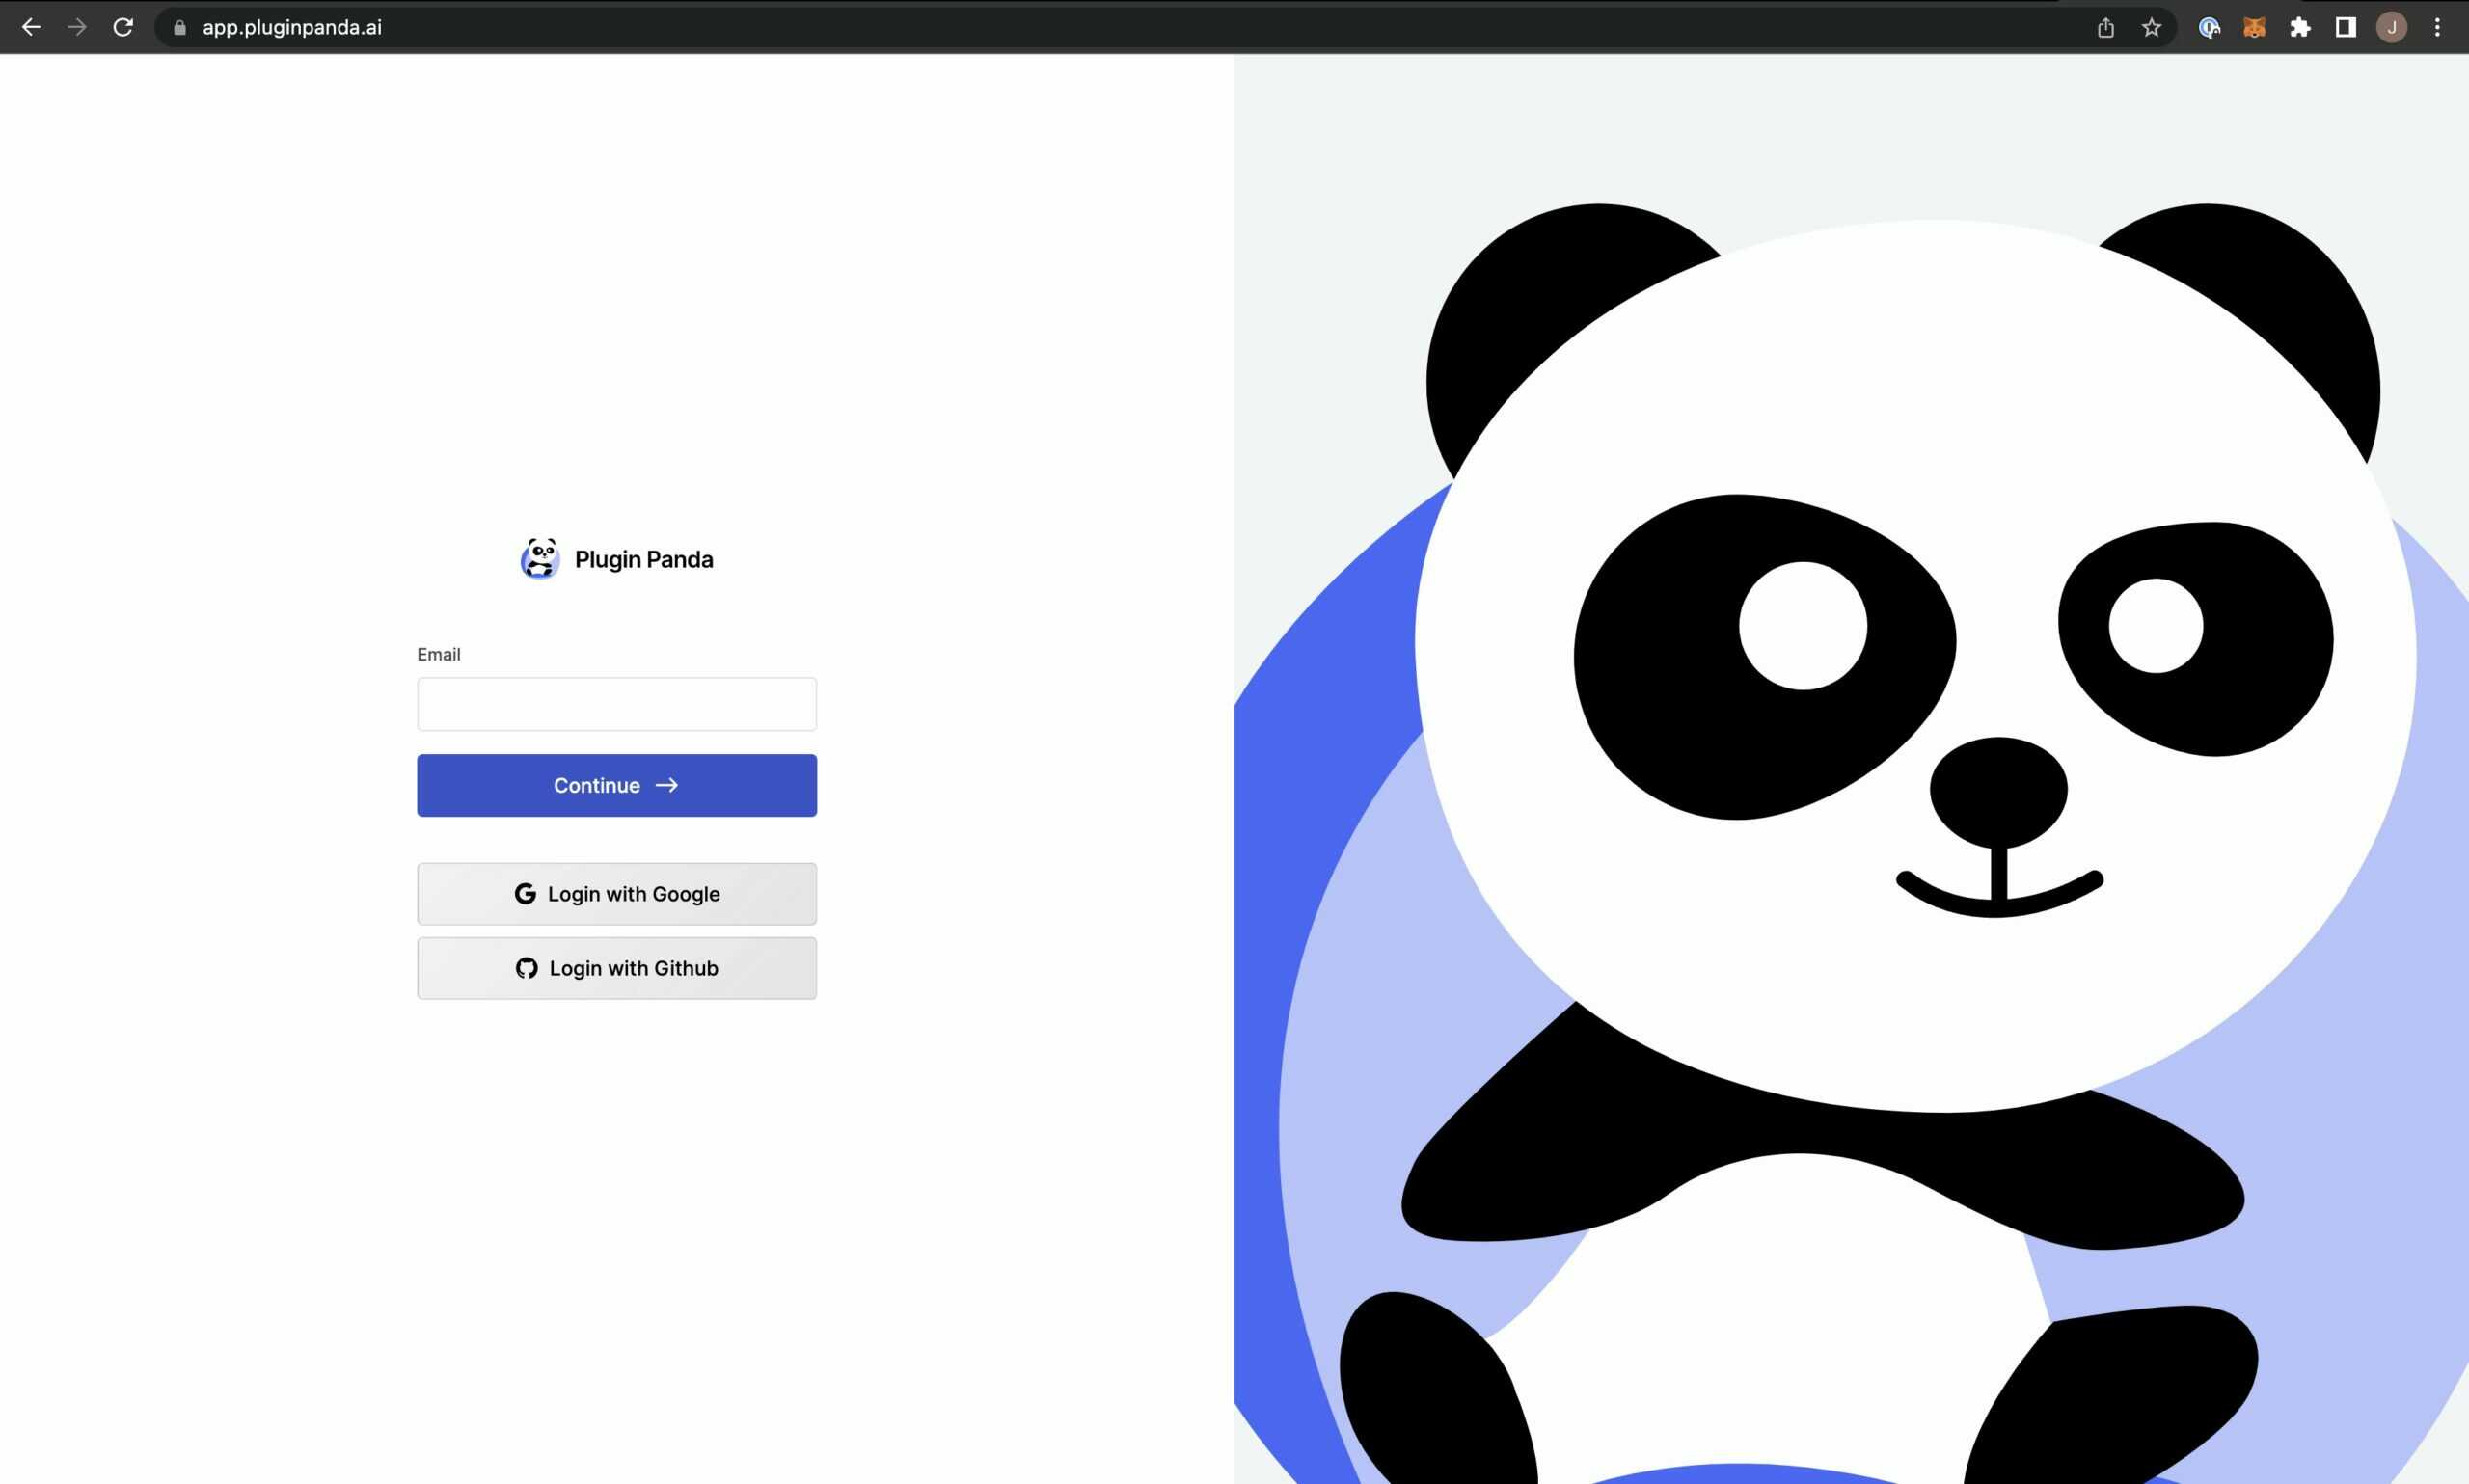Open the Extensions puzzle-piece menu
Screen dimensions: 2469x1484
(x=2300, y=27)
